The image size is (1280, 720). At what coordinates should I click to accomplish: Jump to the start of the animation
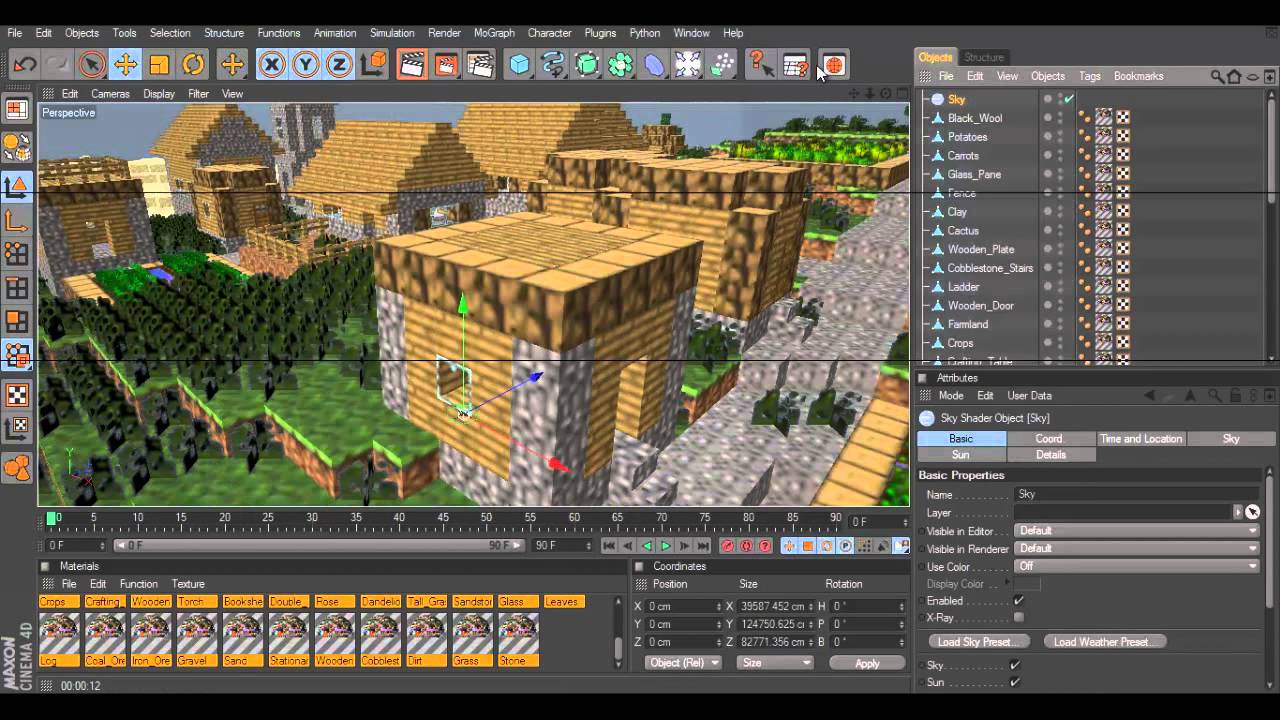point(609,546)
